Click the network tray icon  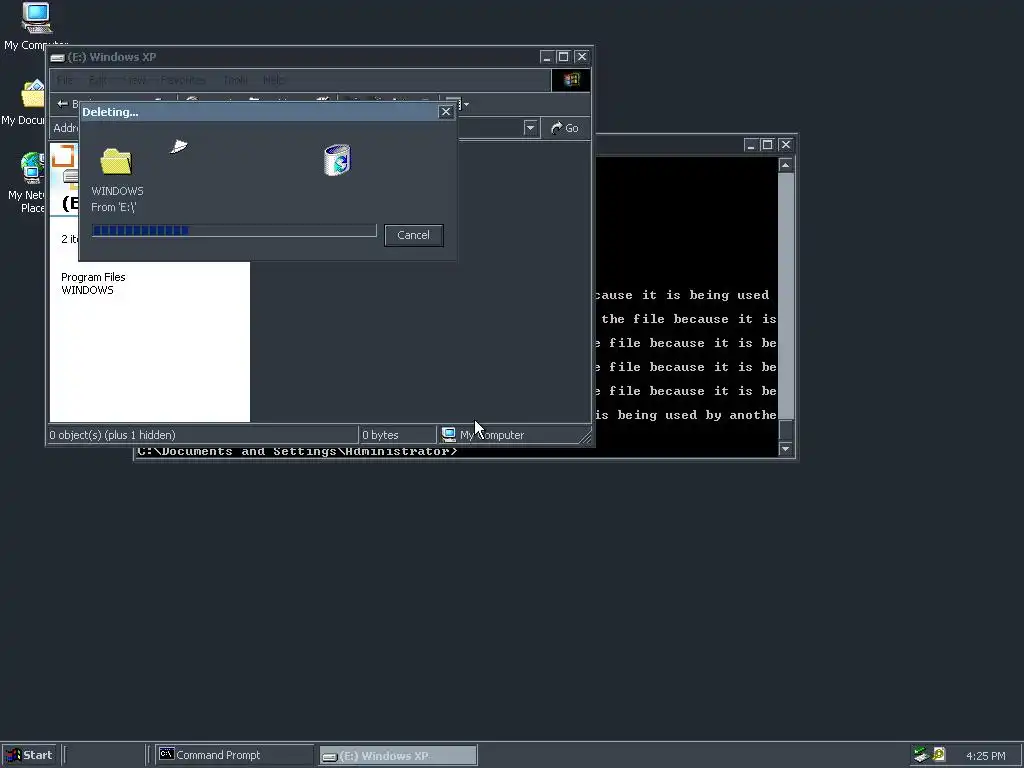(921, 755)
